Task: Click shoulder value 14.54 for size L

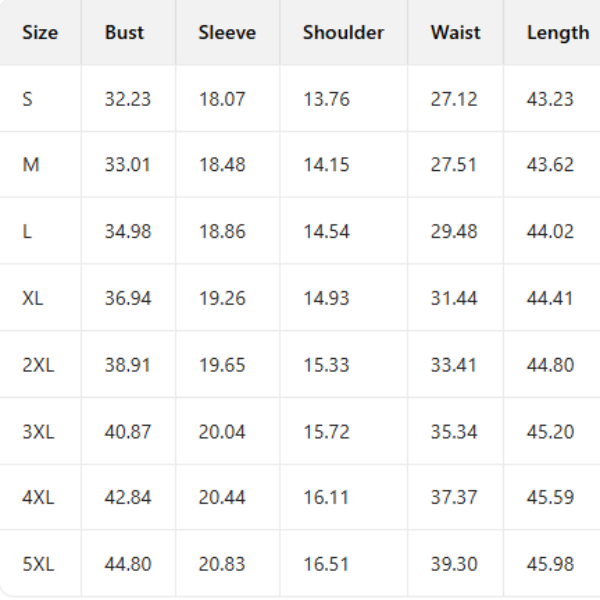Action: click(x=327, y=232)
